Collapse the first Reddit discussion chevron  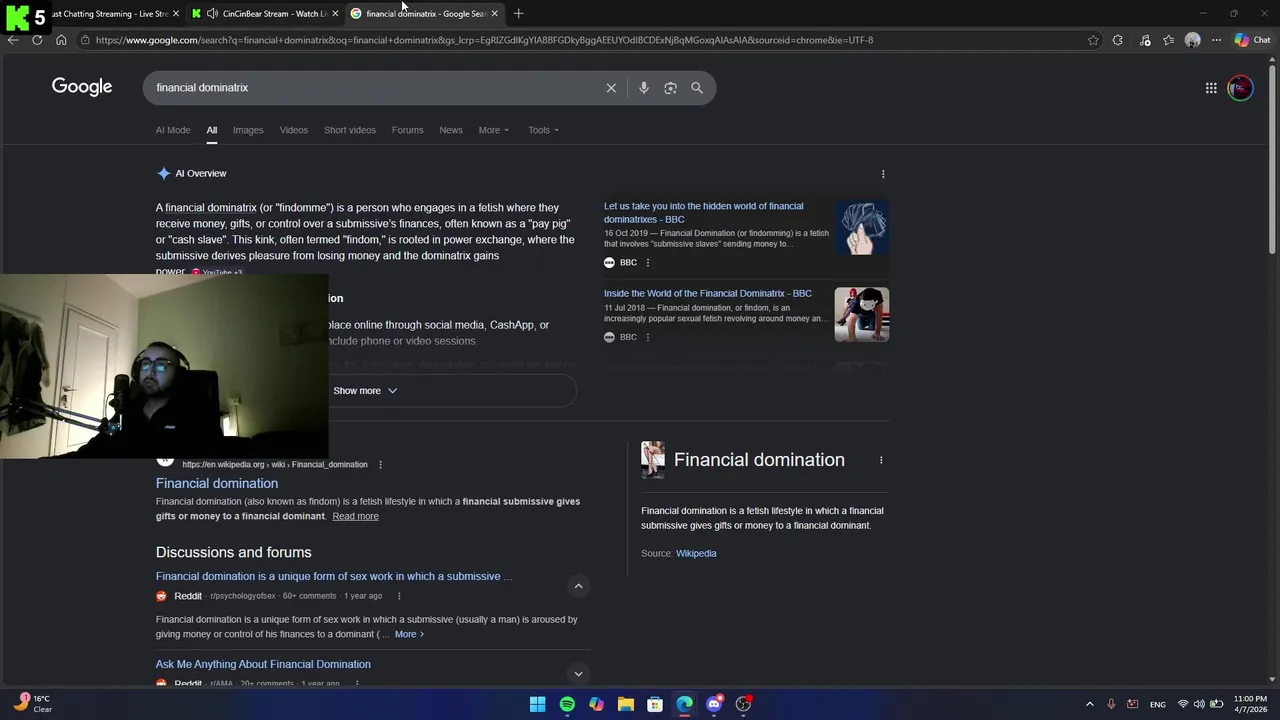(x=578, y=586)
